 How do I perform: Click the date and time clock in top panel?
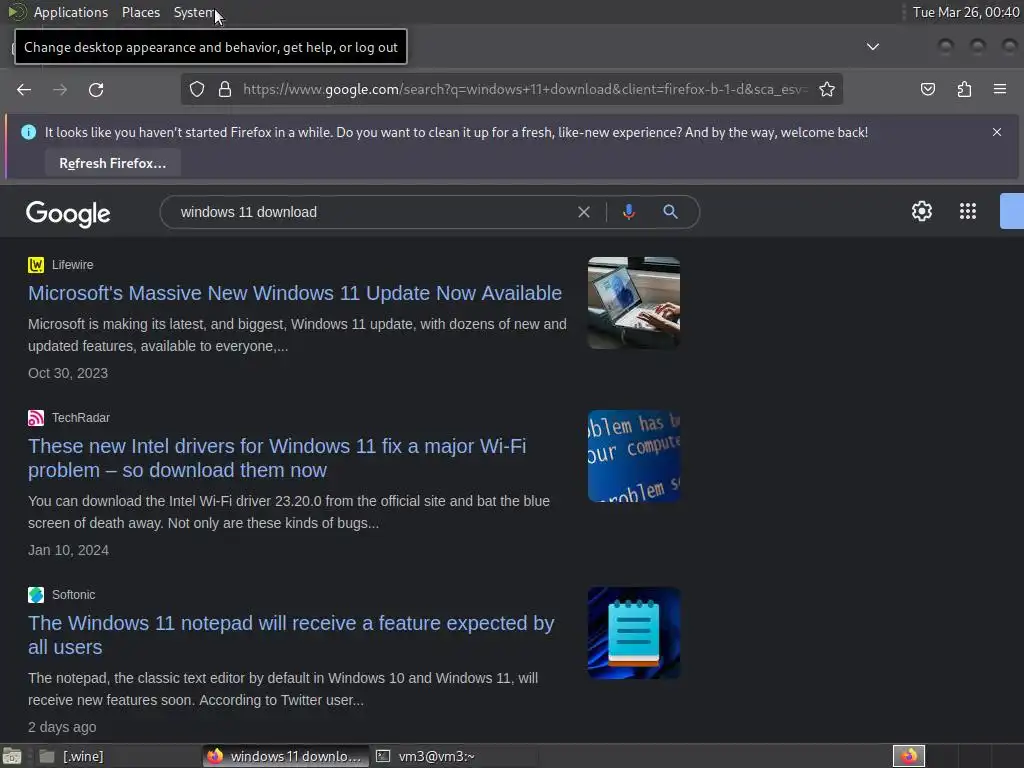click(966, 12)
